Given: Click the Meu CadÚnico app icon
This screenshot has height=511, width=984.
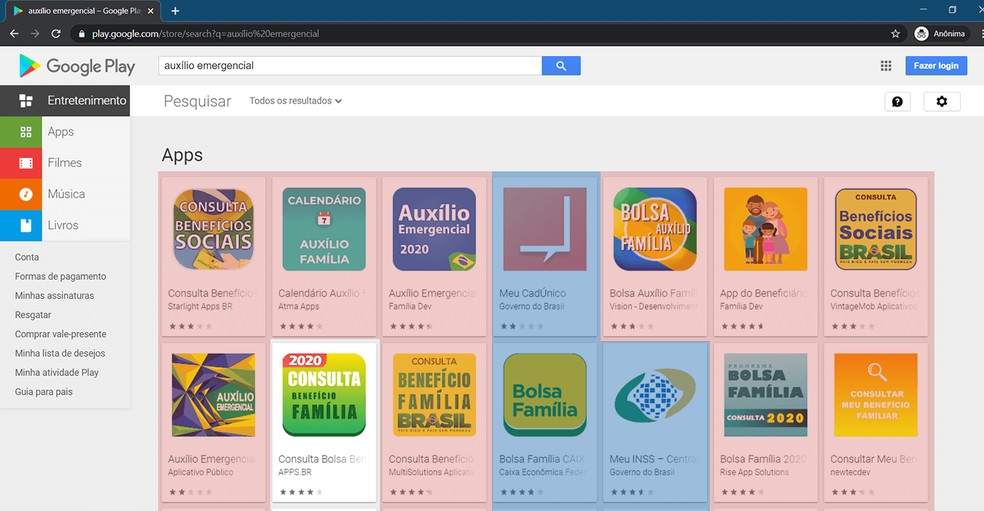Looking at the screenshot, I should pos(545,229).
